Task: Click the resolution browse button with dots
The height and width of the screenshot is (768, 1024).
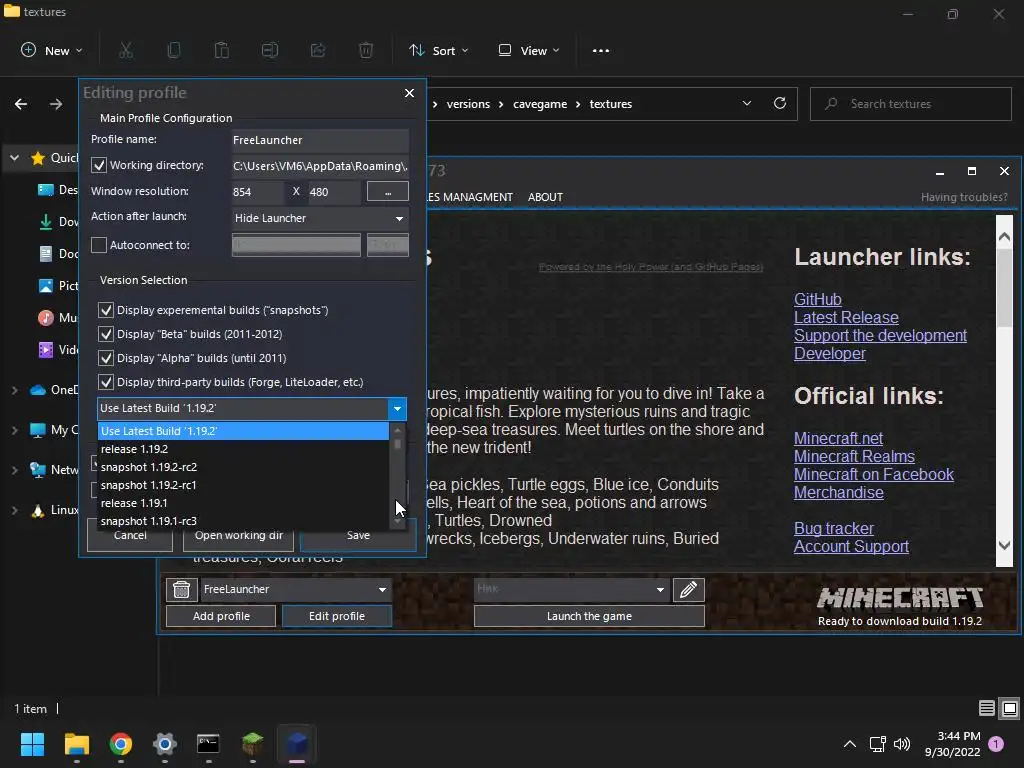Action: pos(388,191)
